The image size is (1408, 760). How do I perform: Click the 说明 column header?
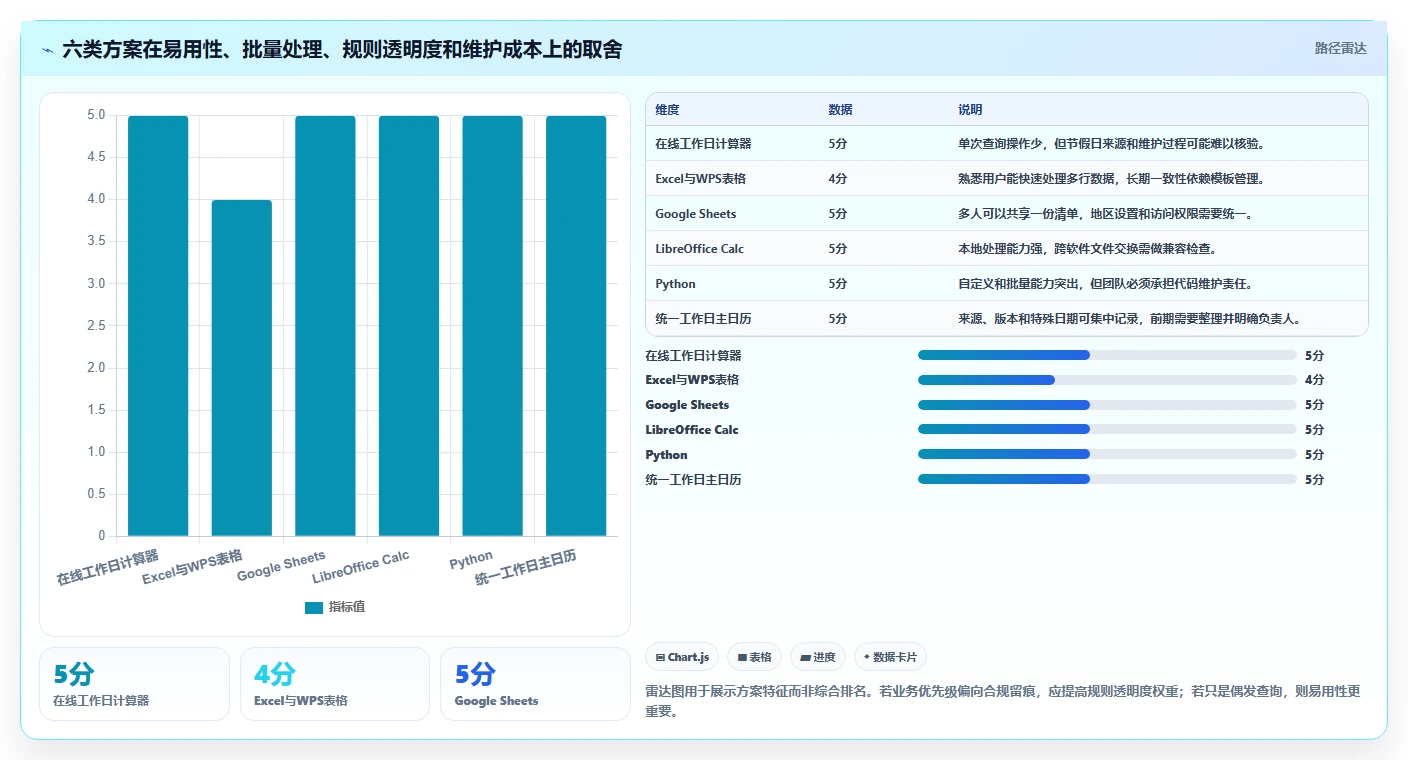click(x=970, y=110)
